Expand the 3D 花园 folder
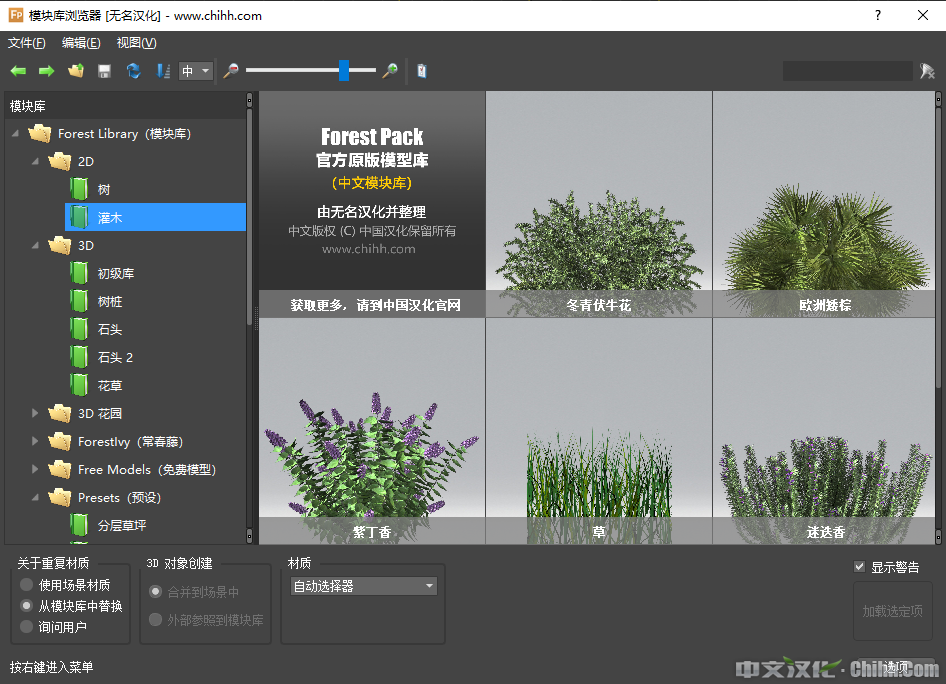The height and width of the screenshot is (684, 946). click(x=36, y=413)
